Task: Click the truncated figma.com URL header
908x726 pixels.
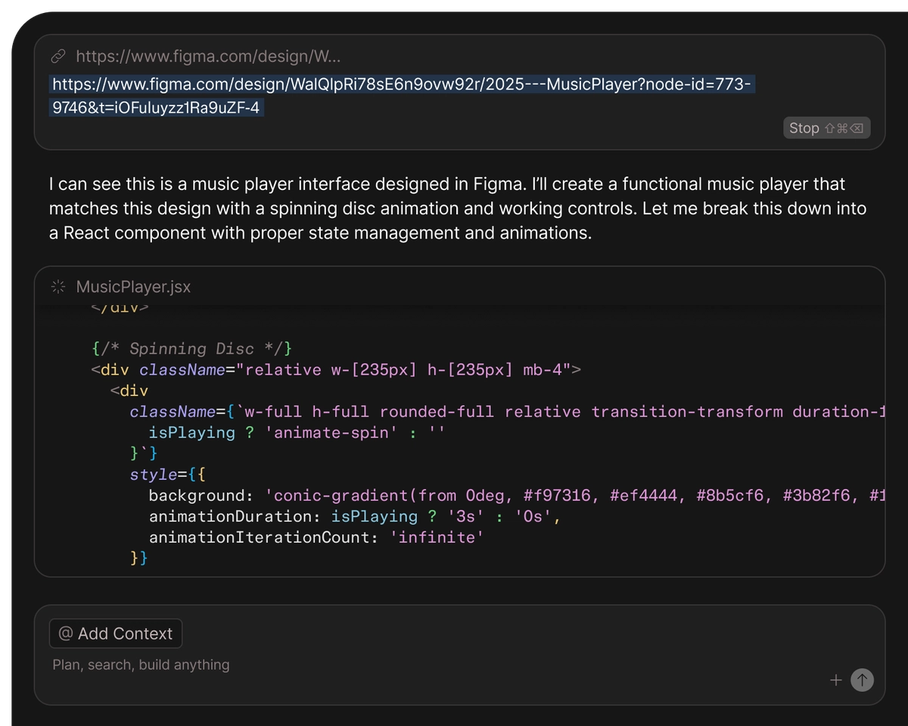Action: coord(208,57)
